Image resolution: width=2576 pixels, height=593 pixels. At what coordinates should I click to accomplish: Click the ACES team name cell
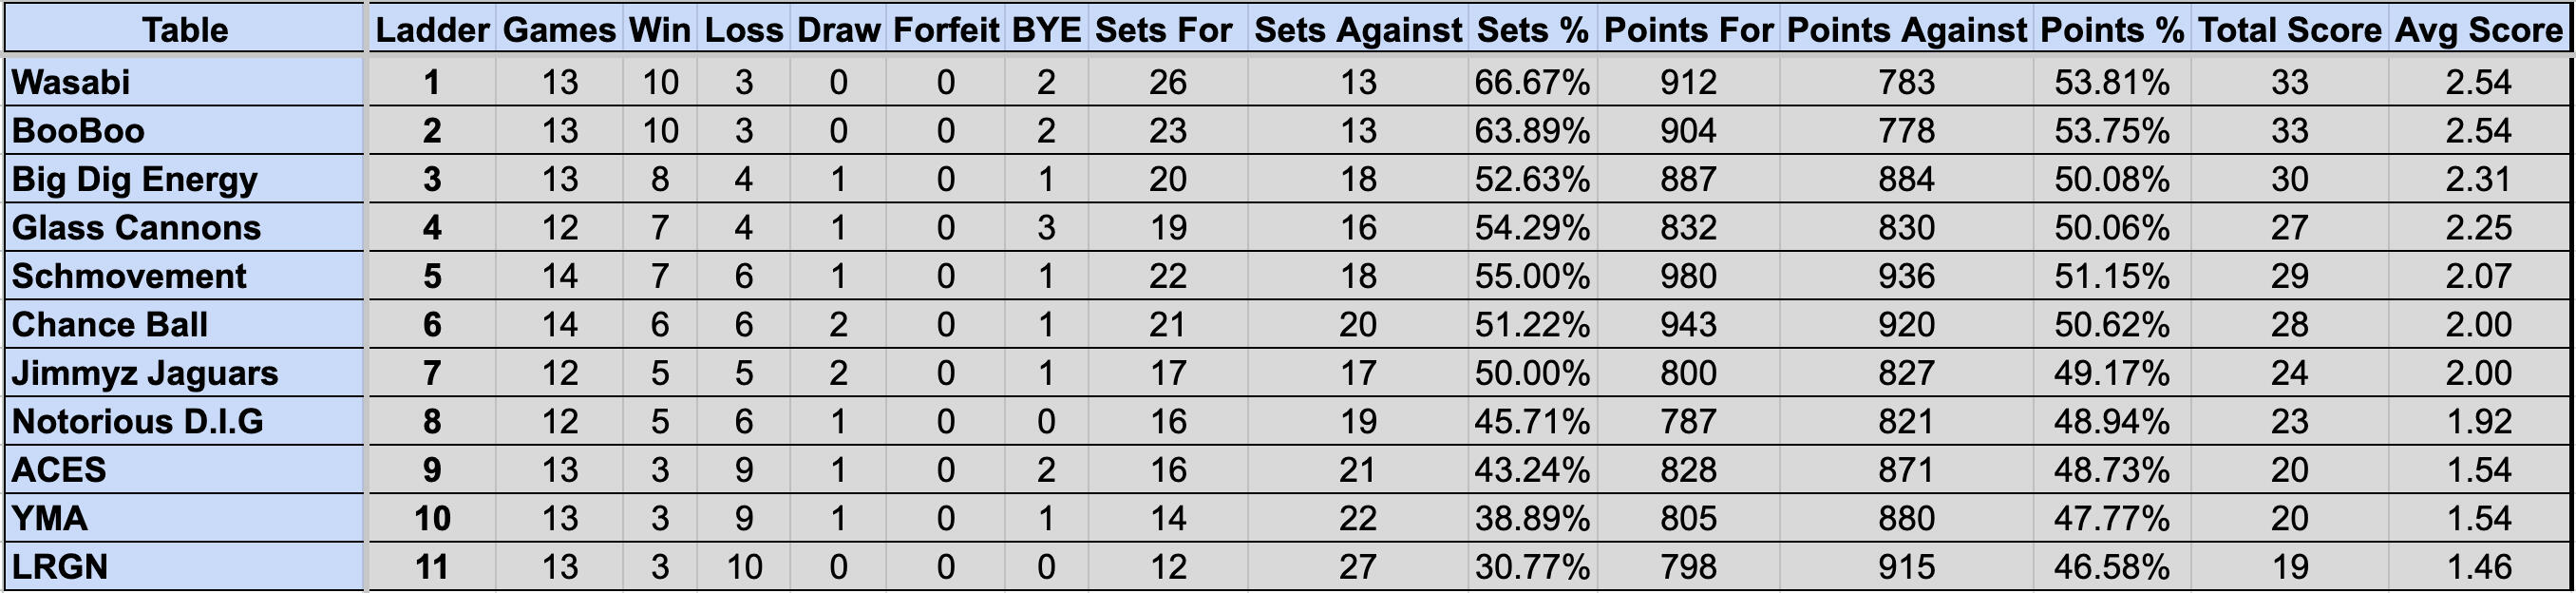click(x=185, y=469)
